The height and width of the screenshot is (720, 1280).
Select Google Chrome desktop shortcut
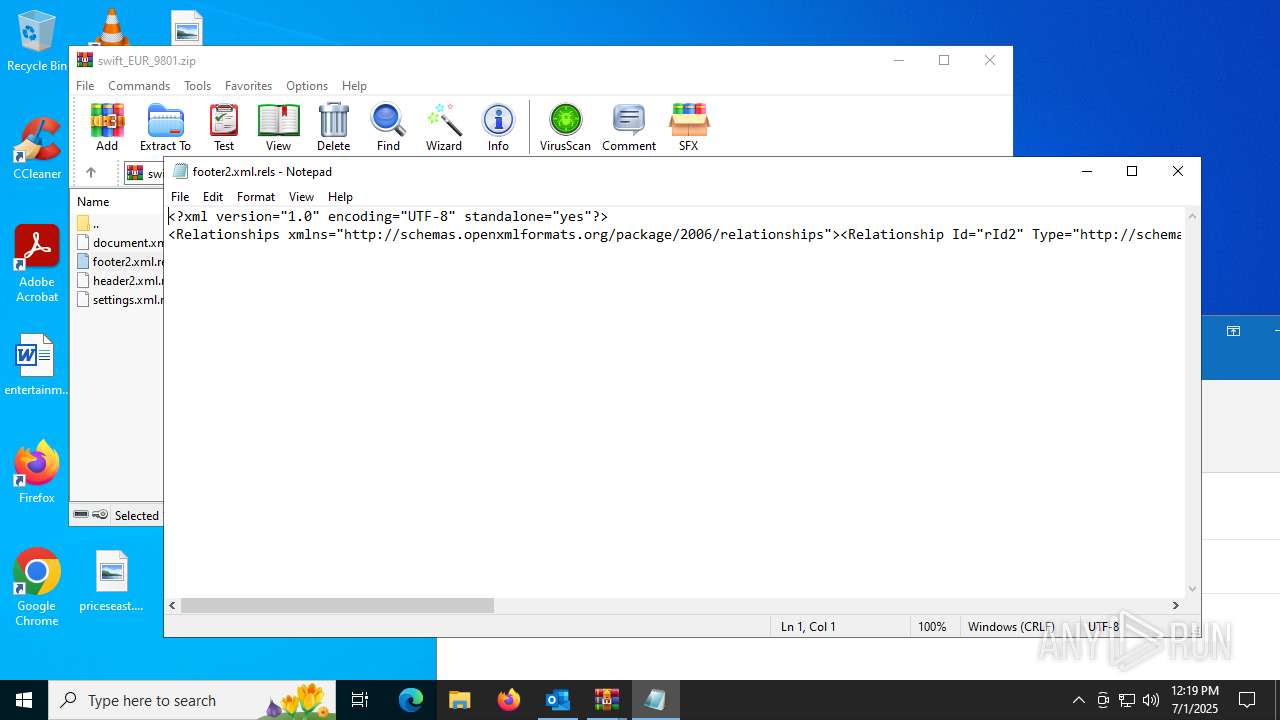tap(37, 588)
